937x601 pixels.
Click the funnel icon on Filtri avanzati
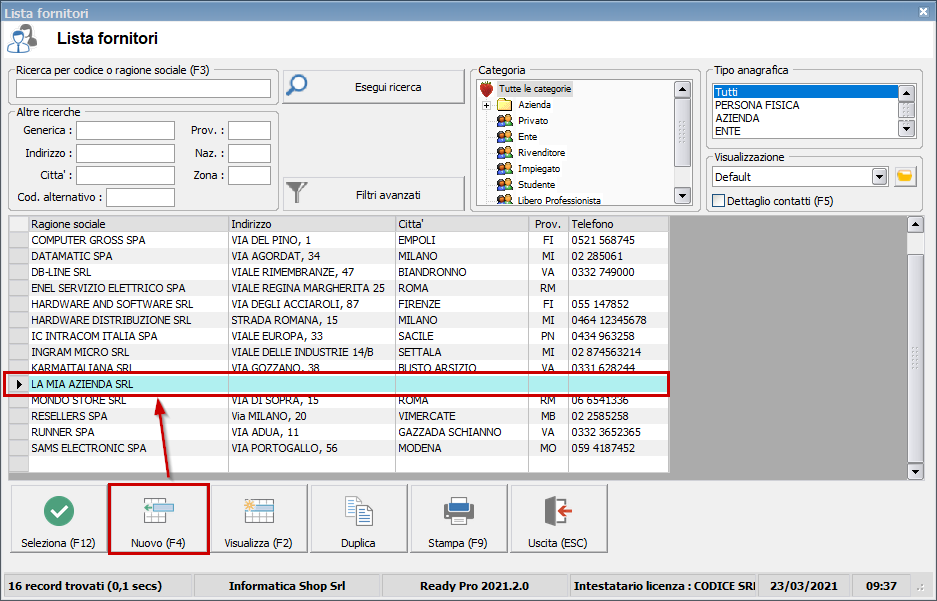296,193
